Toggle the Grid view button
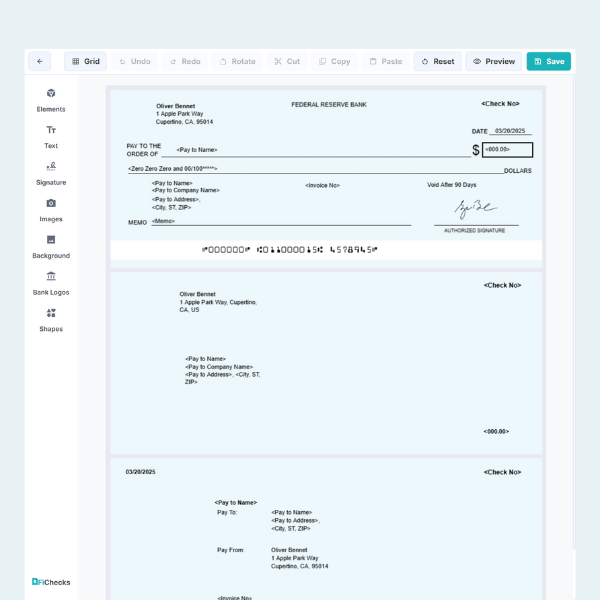Screen dimensions: 600x600 pos(85,61)
